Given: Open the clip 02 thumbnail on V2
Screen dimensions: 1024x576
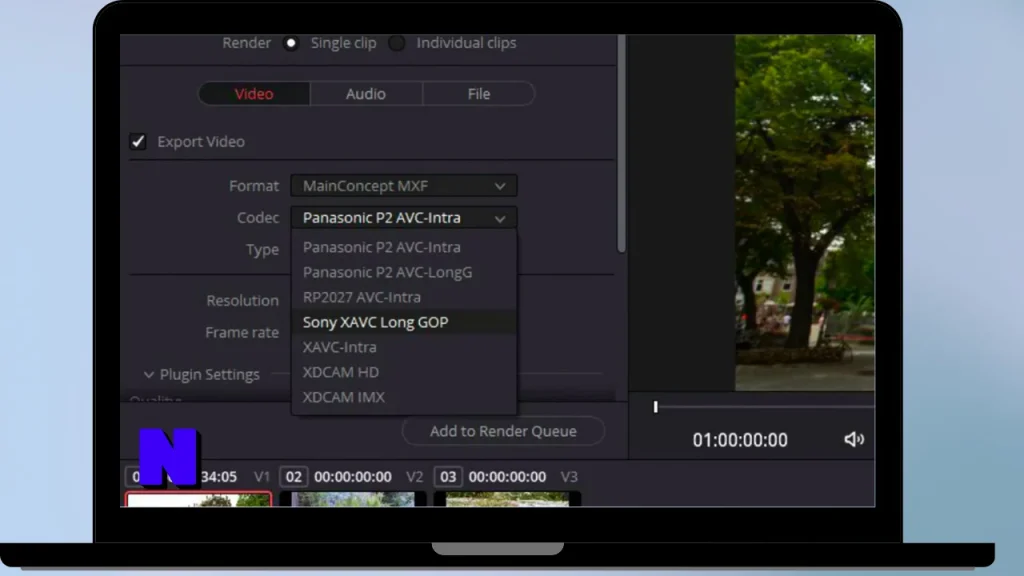Looking at the screenshot, I should point(353,500).
